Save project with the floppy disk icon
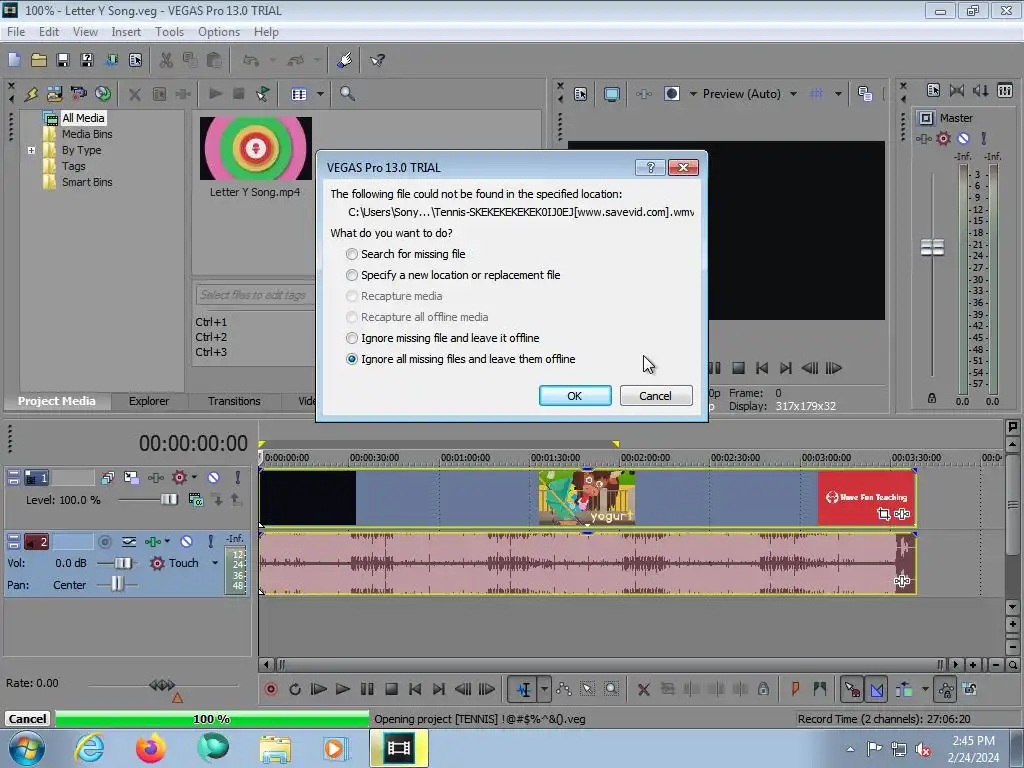 pos(63,60)
